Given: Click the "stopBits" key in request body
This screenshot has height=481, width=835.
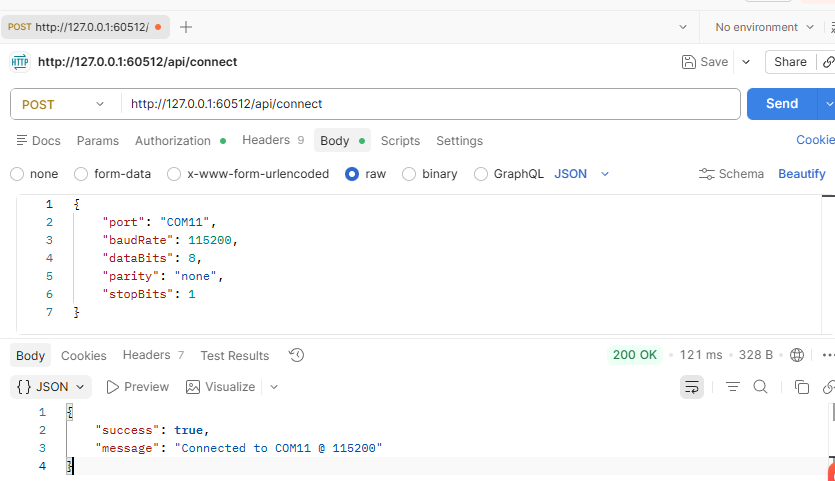Looking at the screenshot, I should pyautogui.click(x=137, y=294).
